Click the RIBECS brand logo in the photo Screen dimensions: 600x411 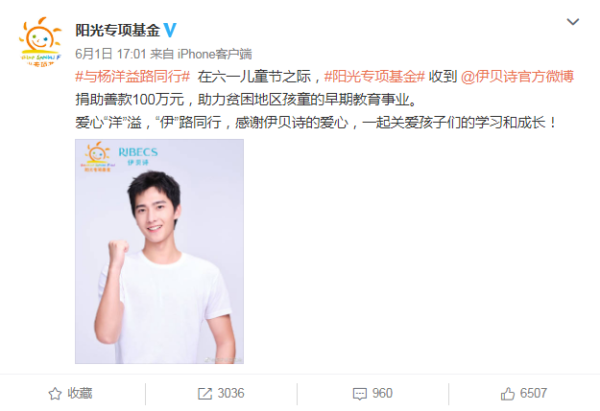pos(138,156)
